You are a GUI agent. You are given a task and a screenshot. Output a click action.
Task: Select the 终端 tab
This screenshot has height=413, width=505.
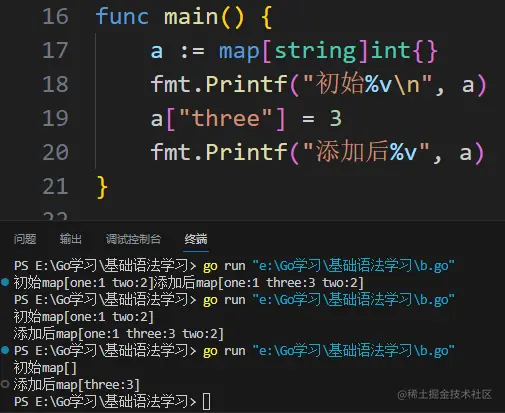click(196, 239)
